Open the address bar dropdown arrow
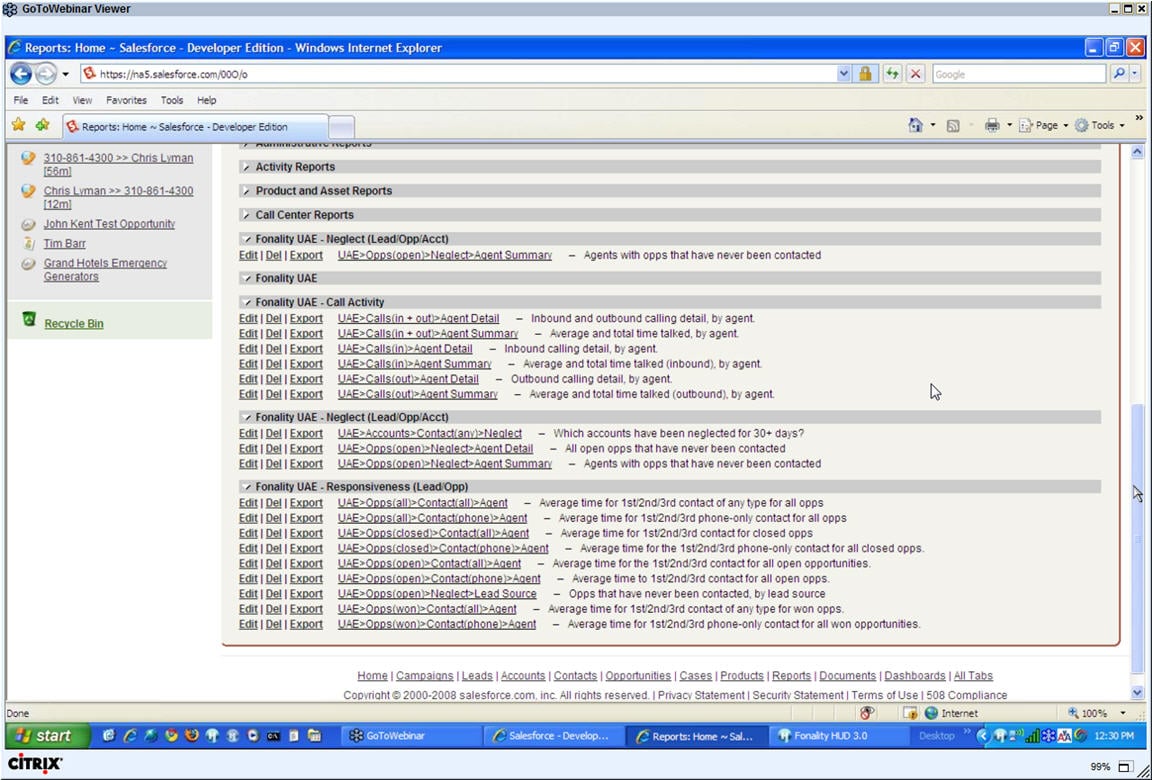Viewport: 1152px width, 780px height. (844, 74)
